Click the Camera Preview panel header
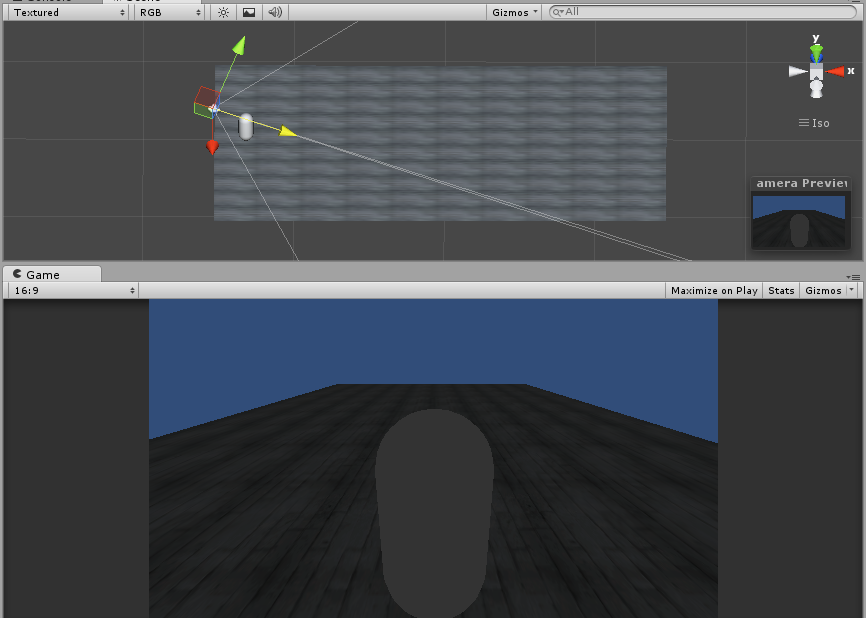 coord(800,183)
